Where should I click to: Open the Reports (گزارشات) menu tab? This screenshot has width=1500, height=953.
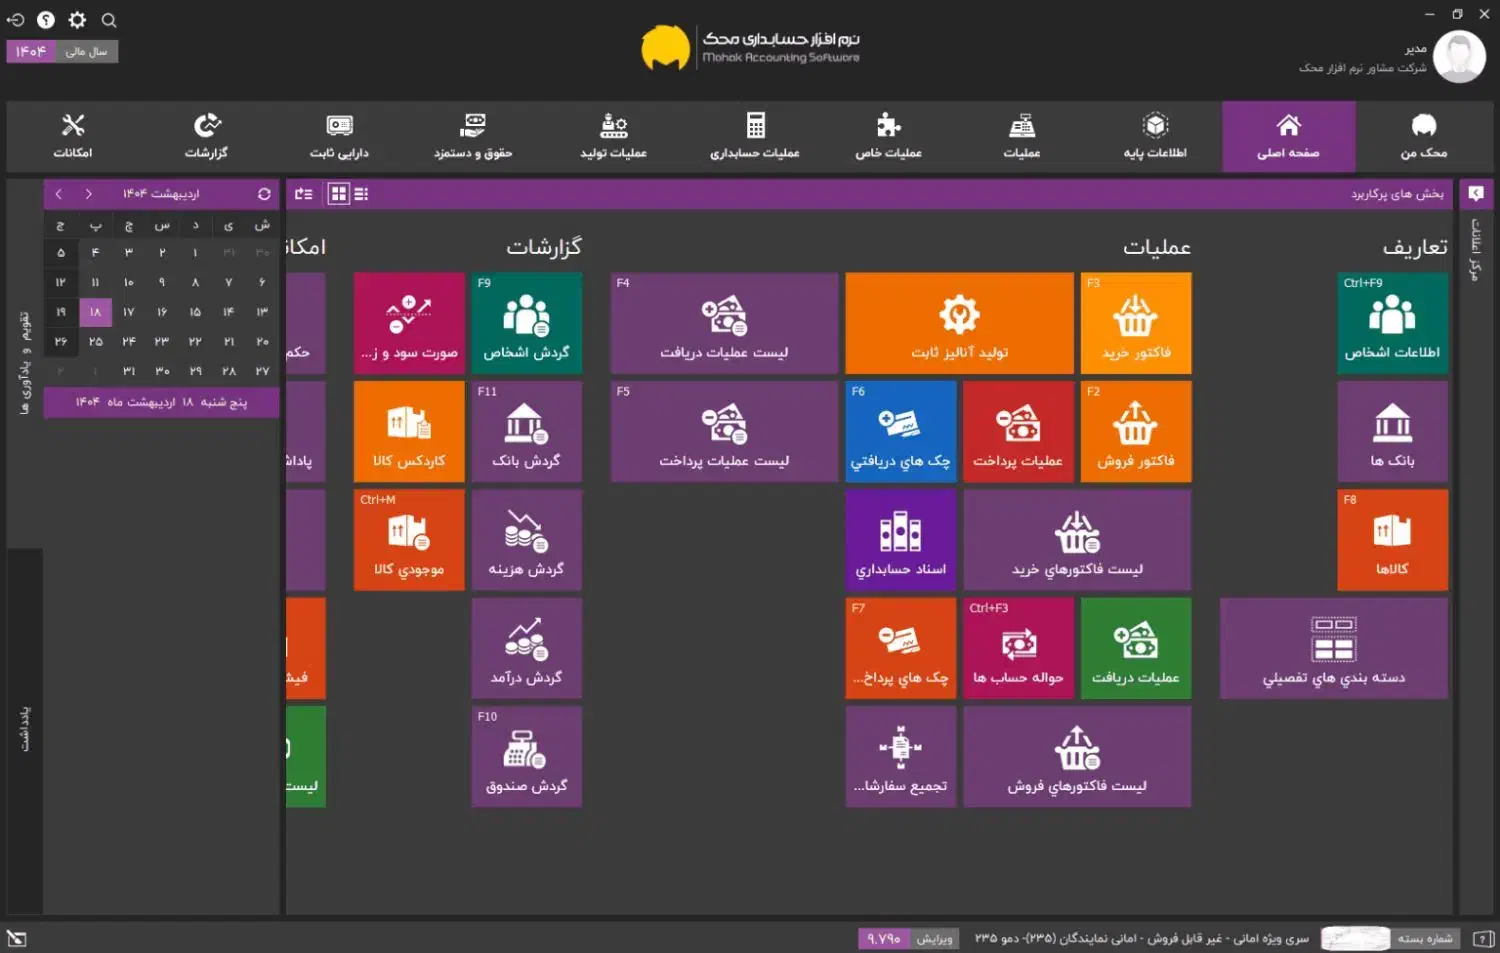(x=206, y=136)
